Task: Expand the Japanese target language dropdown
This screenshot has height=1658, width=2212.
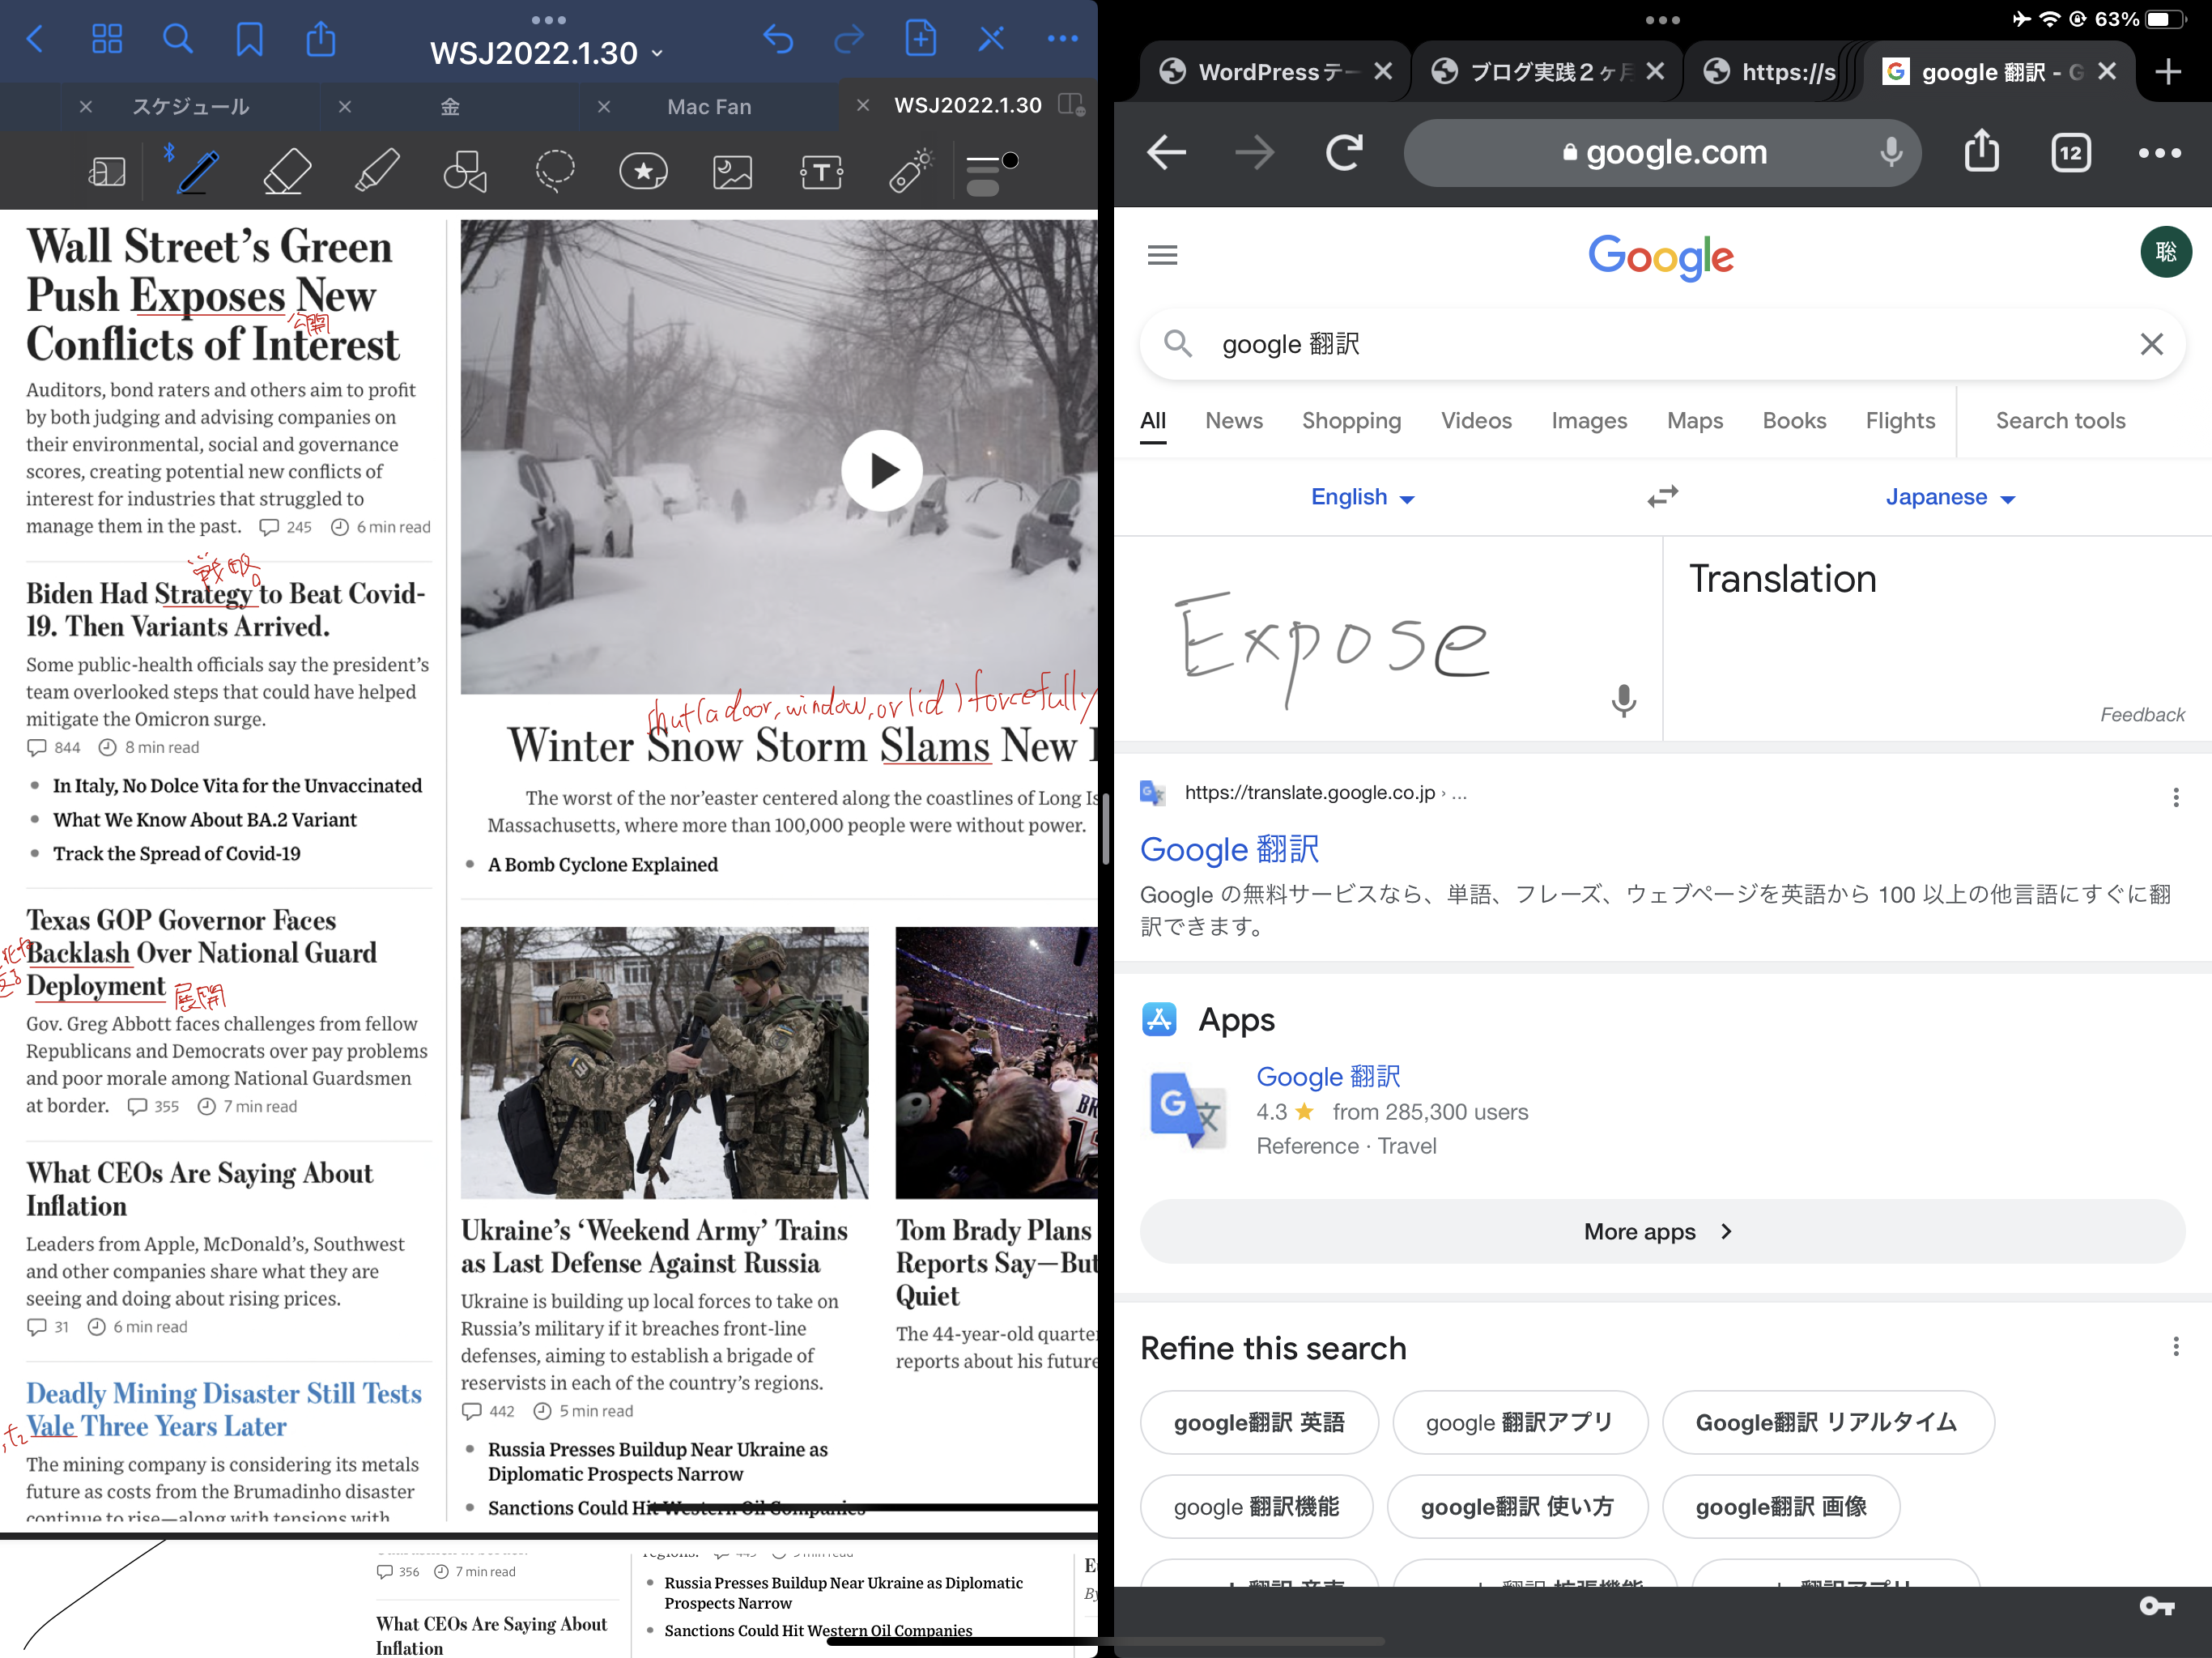Action: coord(1949,497)
